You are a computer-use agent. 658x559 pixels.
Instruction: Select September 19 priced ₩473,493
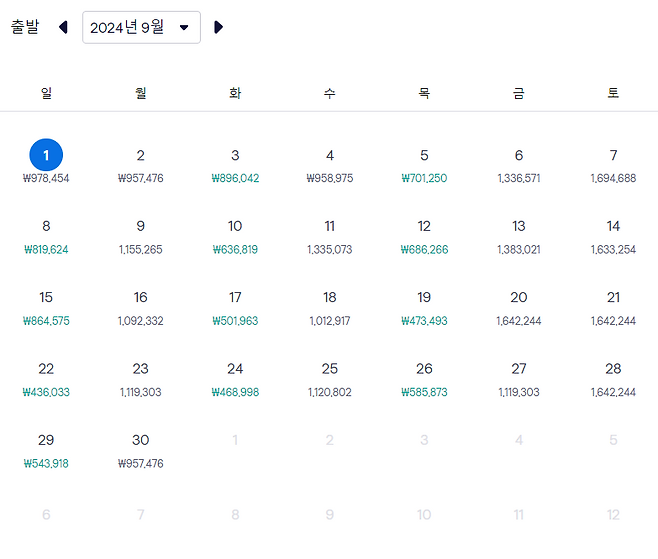tap(424, 308)
